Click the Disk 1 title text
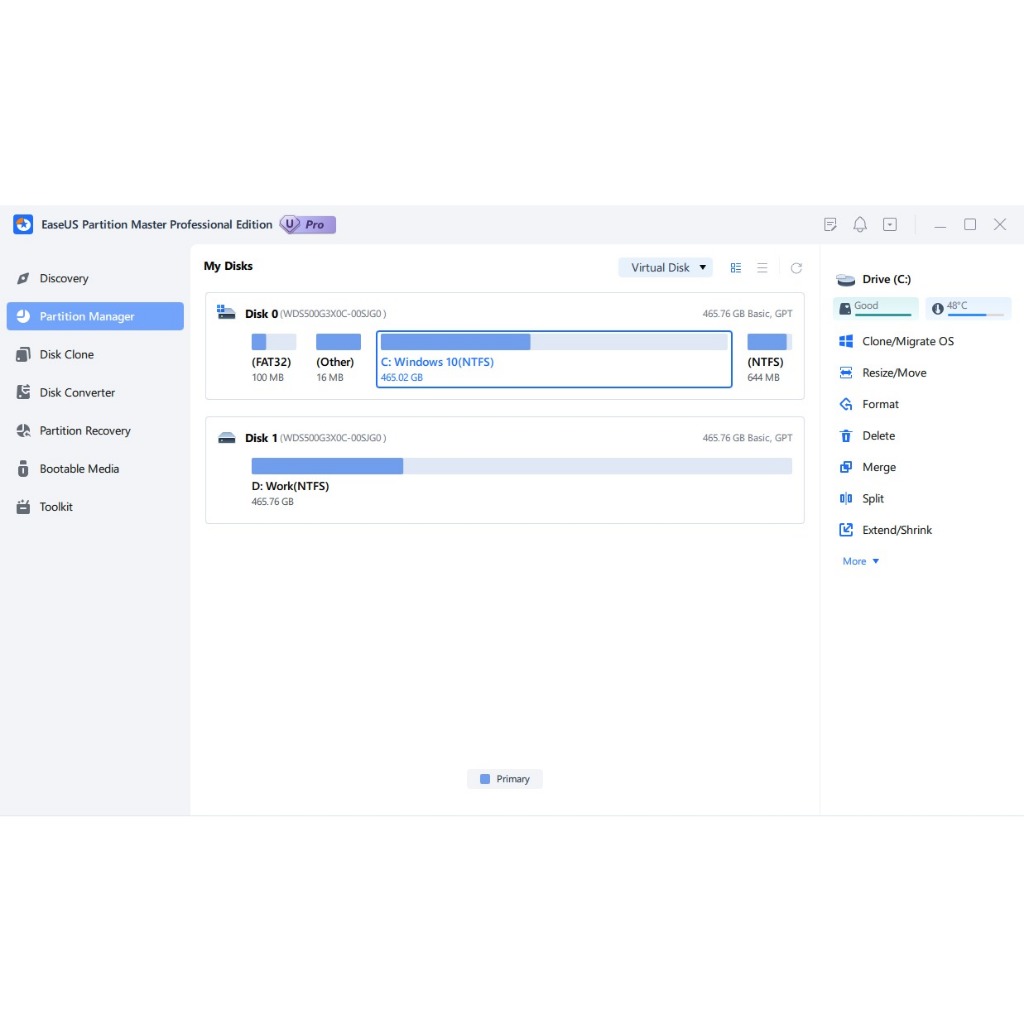Image resolution: width=1024 pixels, height=1024 pixels. click(x=261, y=438)
